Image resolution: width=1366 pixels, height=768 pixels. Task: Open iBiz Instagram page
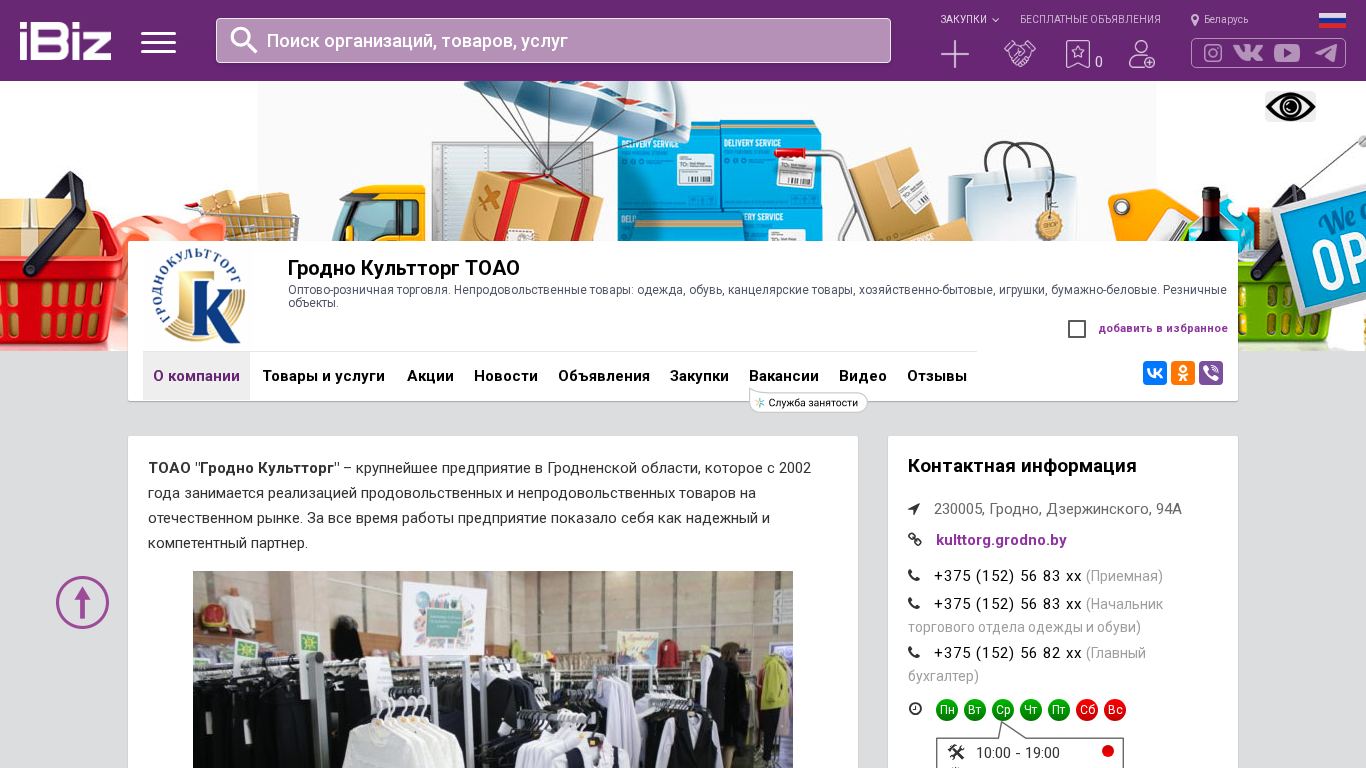pyautogui.click(x=1213, y=53)
